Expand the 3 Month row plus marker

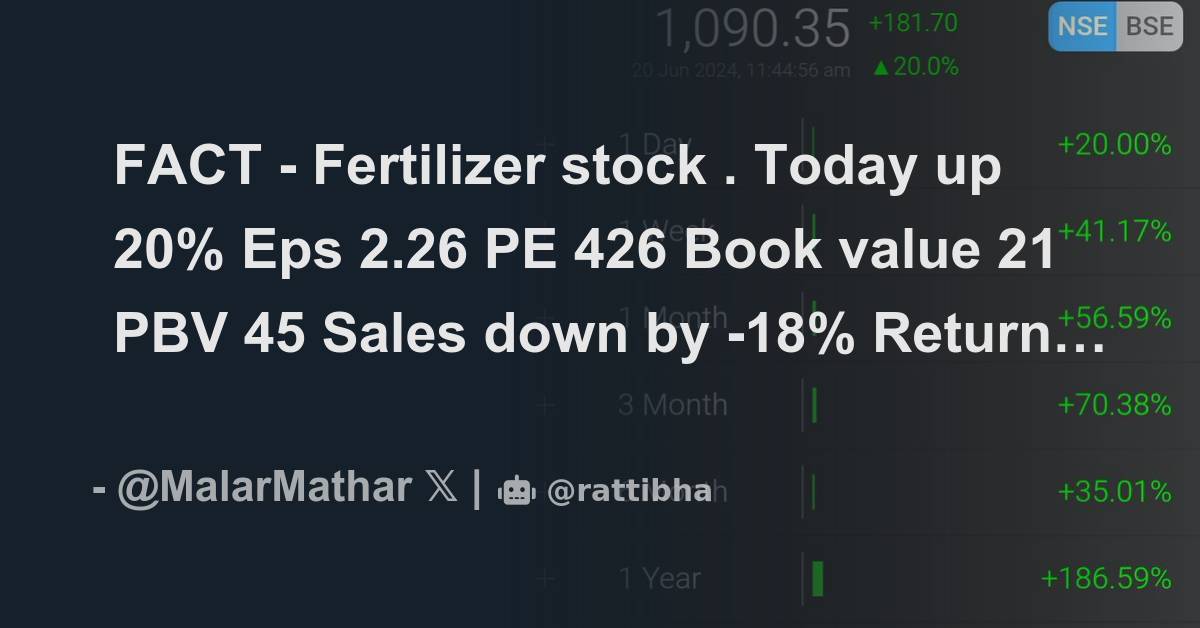[x=544, y=405]
